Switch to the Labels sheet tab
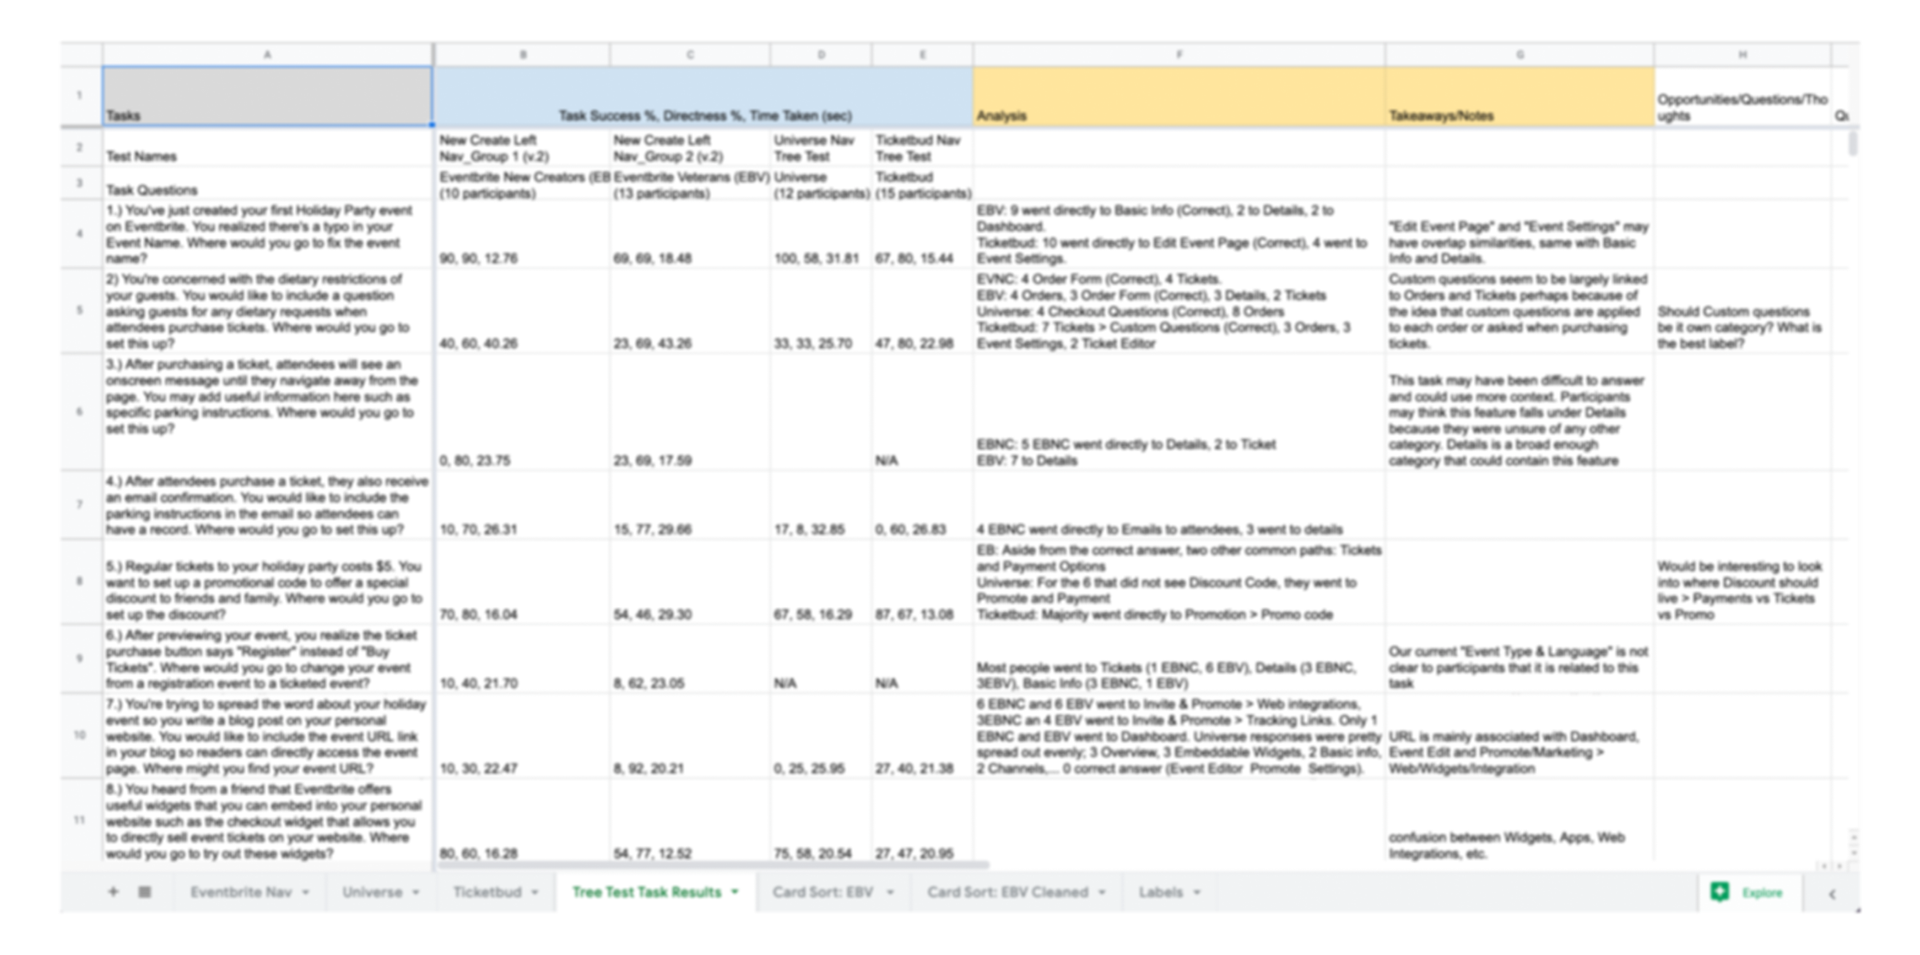Viewport: 1920px width, 955px height. [x=1160, y=891]
